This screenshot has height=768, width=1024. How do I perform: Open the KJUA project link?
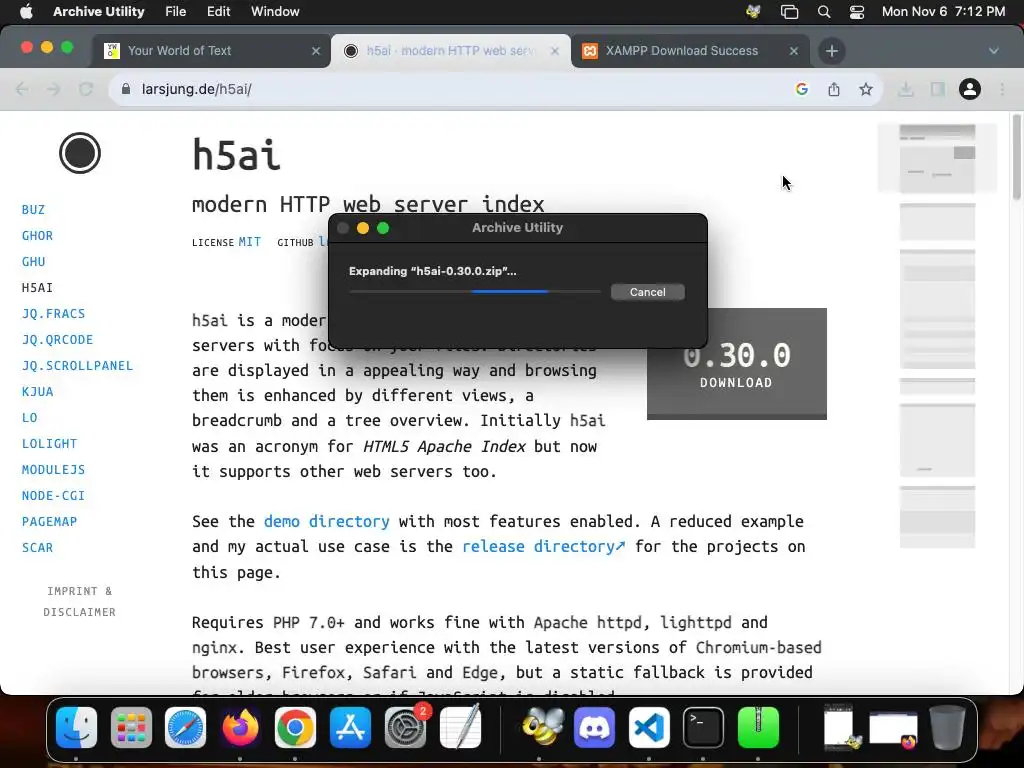click(x=37, y=392)
